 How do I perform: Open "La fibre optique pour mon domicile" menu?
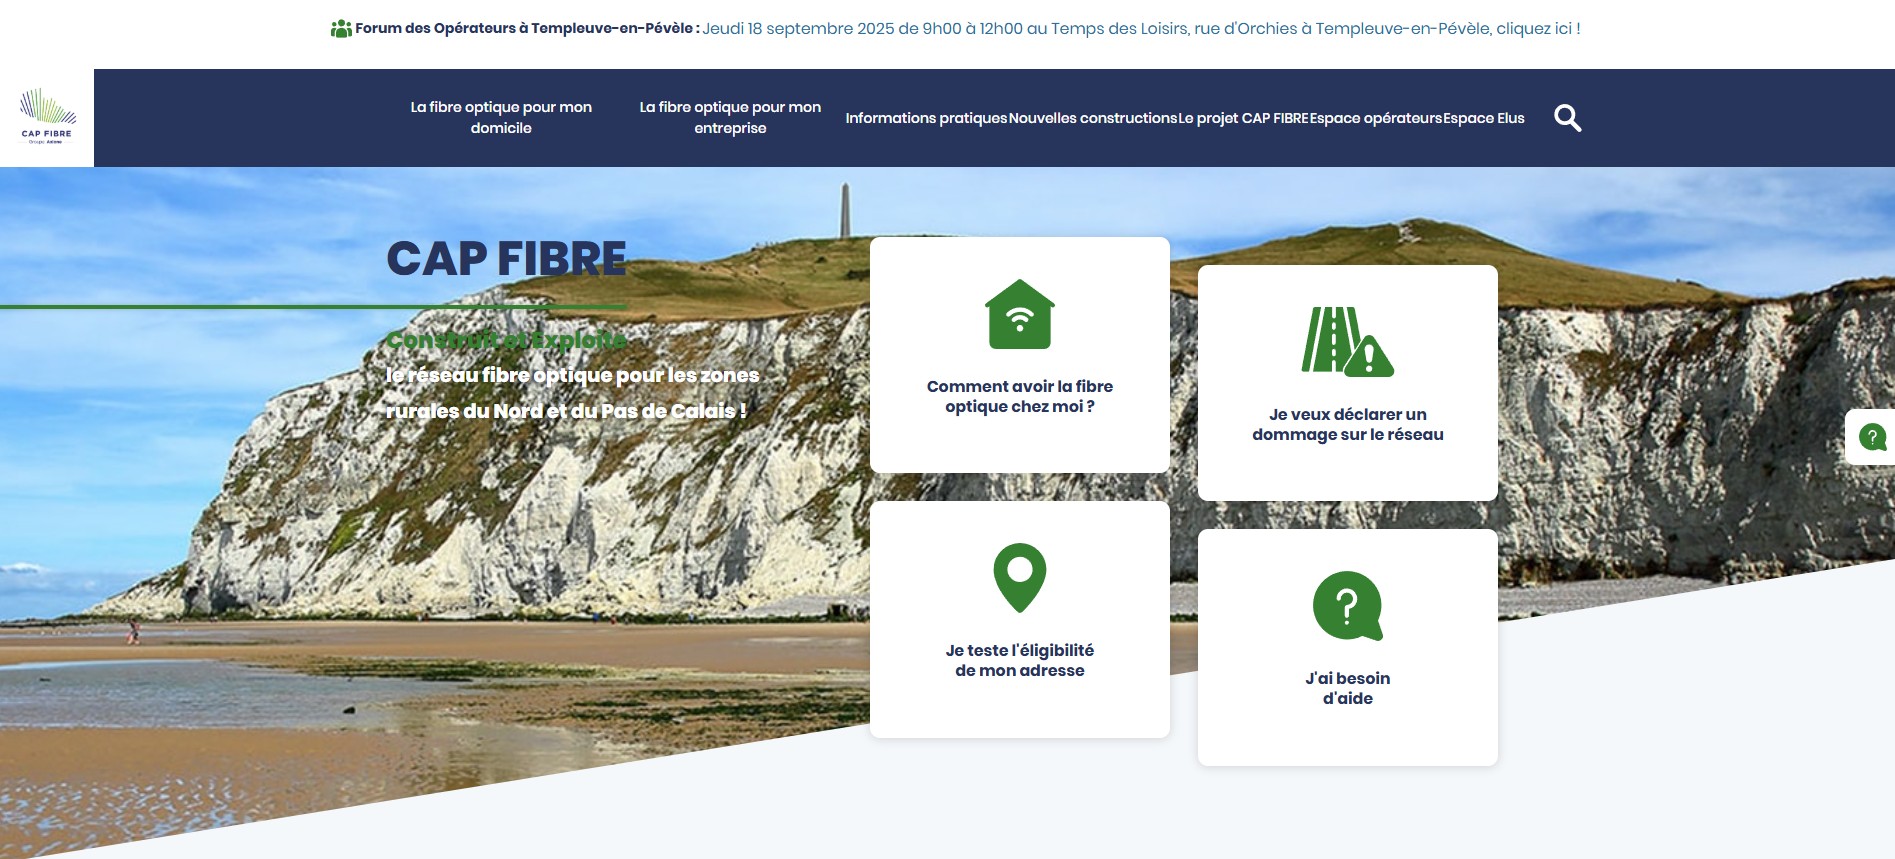coord(501,118)
